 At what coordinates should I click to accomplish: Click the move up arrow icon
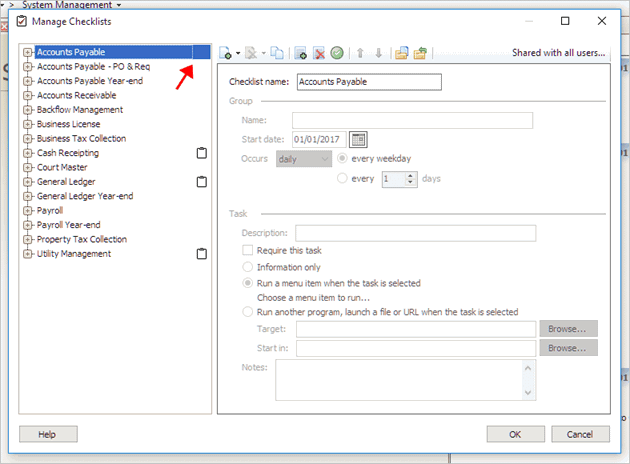click(360, 53)
